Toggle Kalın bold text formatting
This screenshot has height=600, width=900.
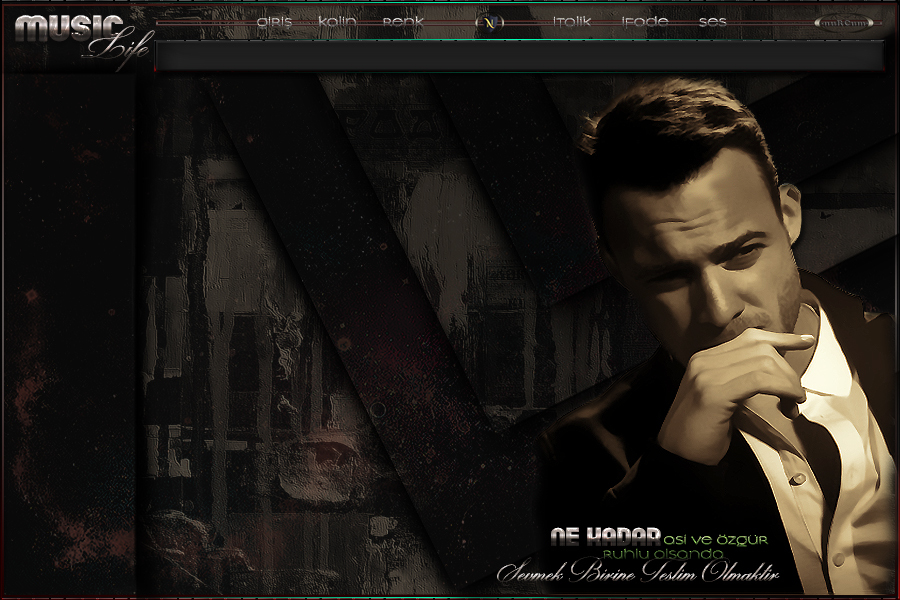tap(337, 21)
